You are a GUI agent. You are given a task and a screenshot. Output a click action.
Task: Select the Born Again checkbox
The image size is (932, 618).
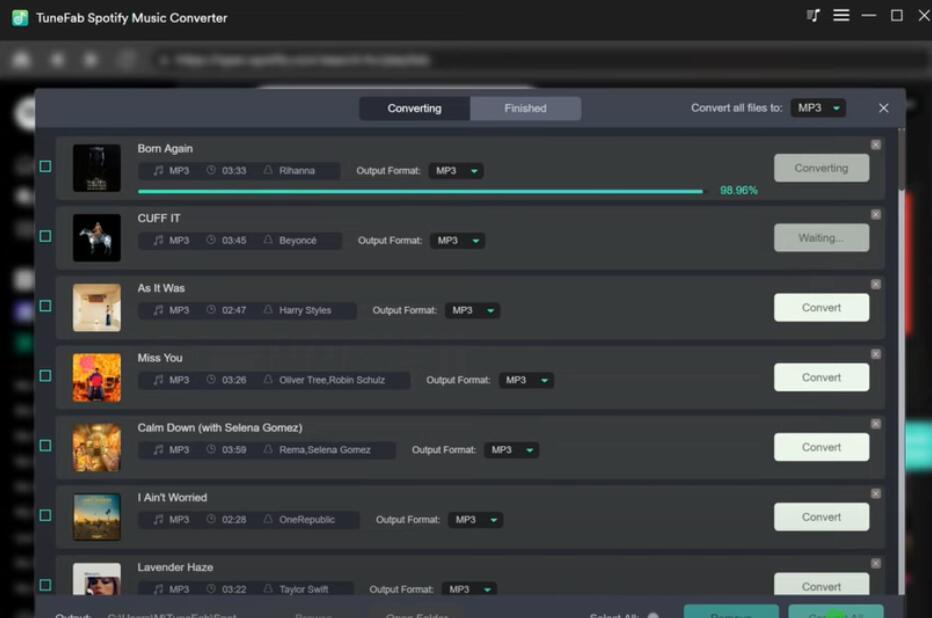[x=45, y=166]
